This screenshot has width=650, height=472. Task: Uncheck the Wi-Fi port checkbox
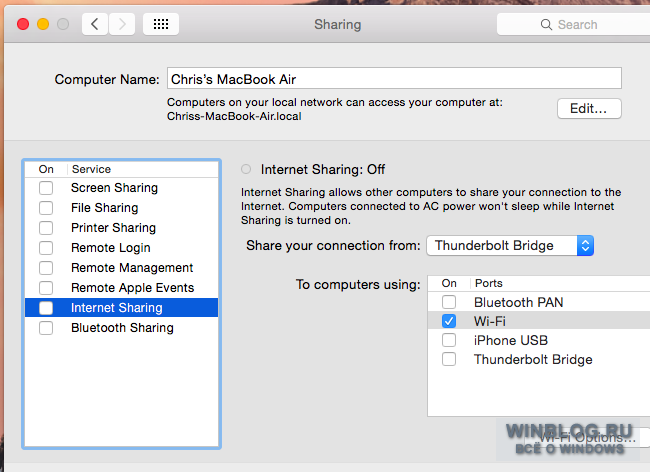coord(449,321)
